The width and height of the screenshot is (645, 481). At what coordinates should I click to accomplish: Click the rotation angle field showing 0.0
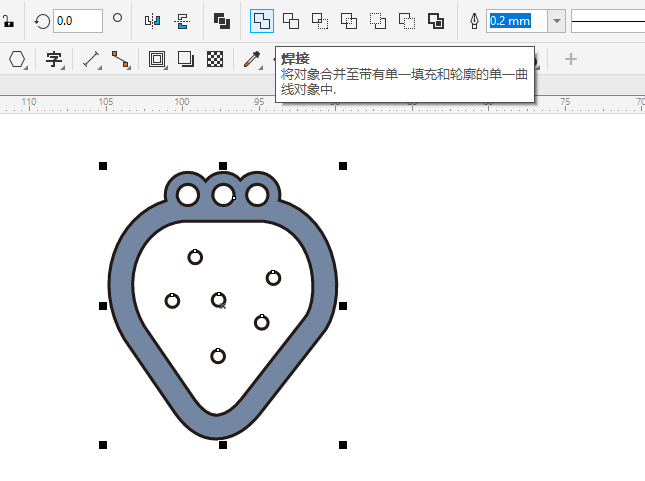pyautogui.click(x=78, y=21)
